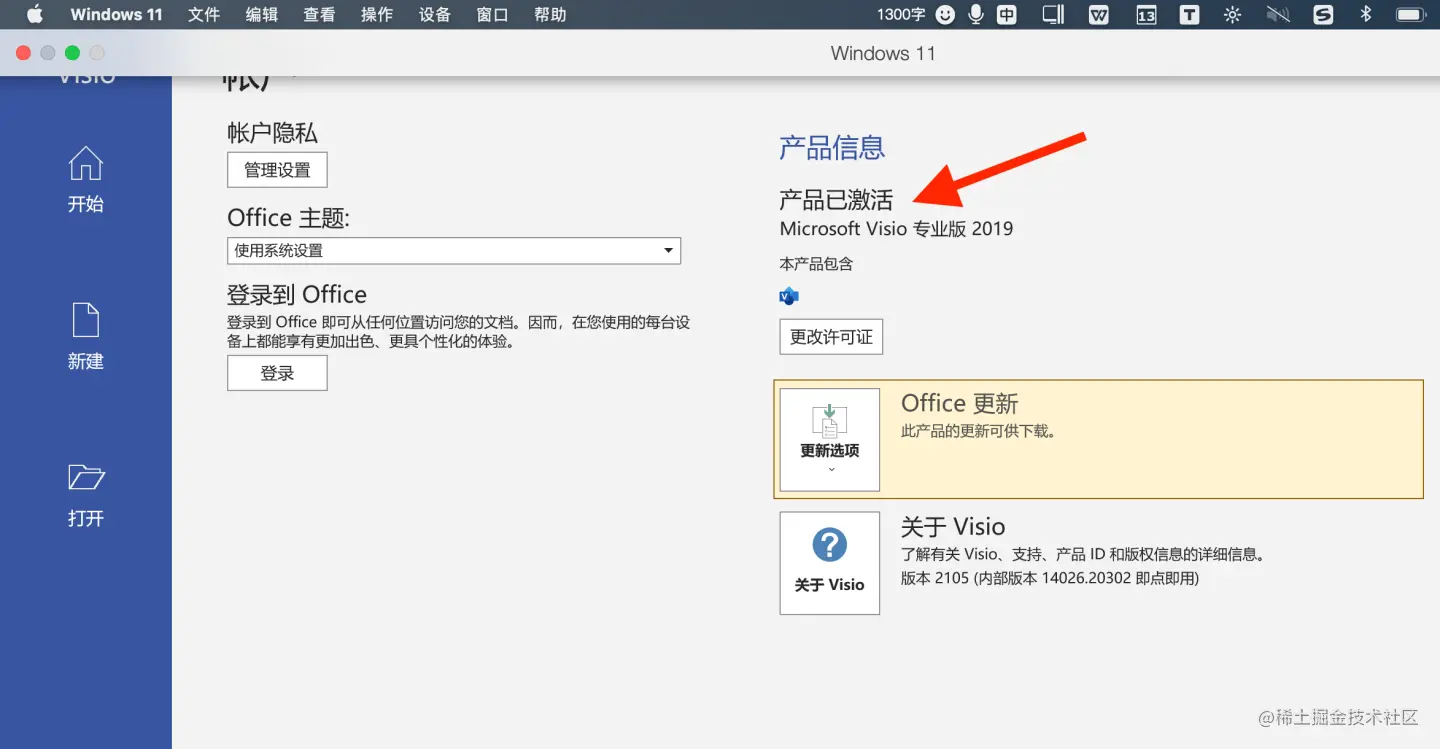The height and width of the screenshot is (749, 1440).
Task: Open the 更新选项 update options dropdown
Action: coord(830,440)
